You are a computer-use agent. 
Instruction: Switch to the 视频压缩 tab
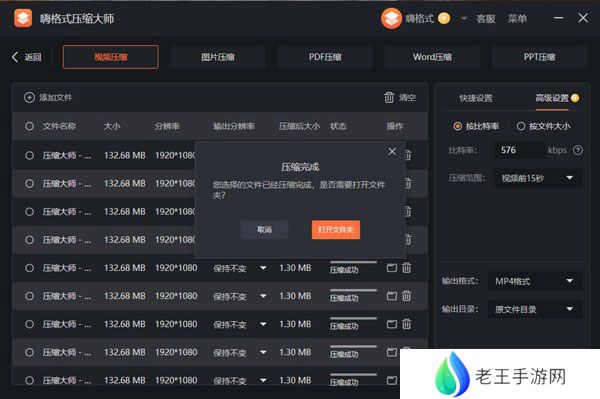click(111, 57)
